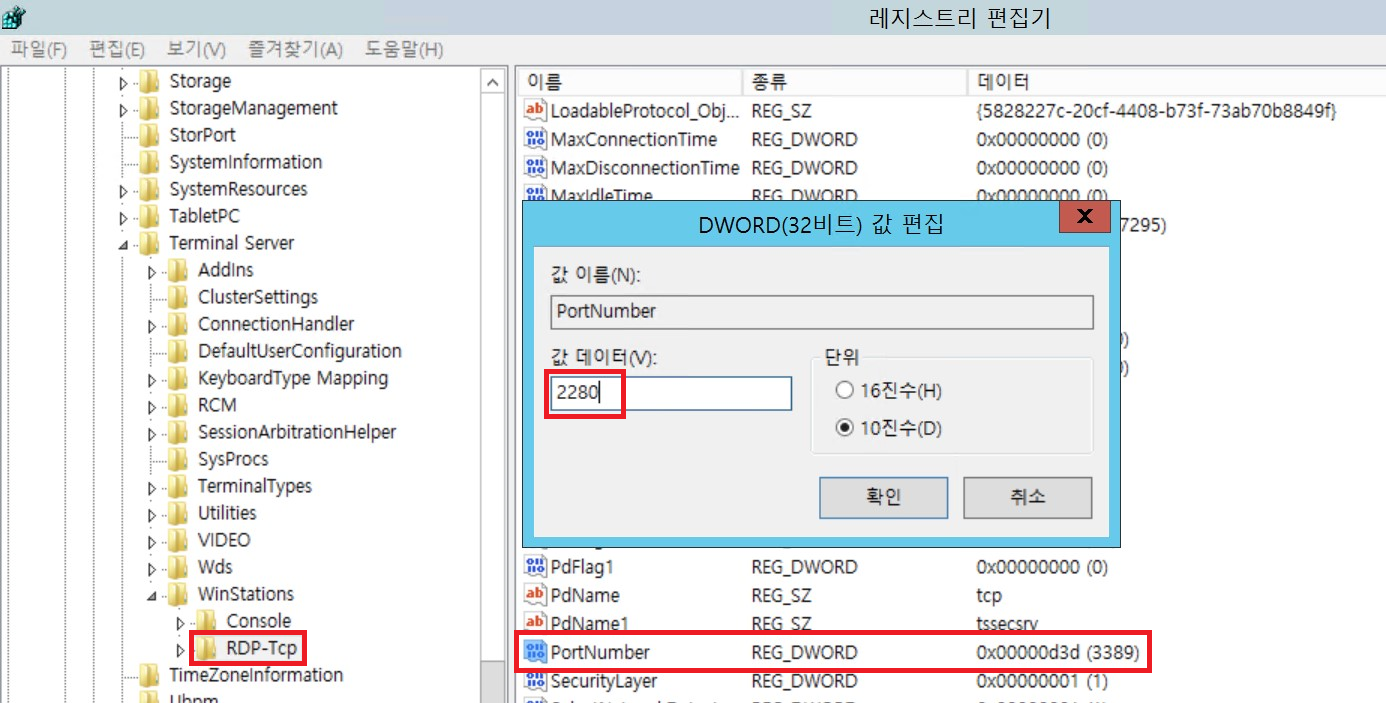The height and width of the screenshot is (703, 1386).
Task: Open the 도움말(H) menu
Action: point(404,49)
